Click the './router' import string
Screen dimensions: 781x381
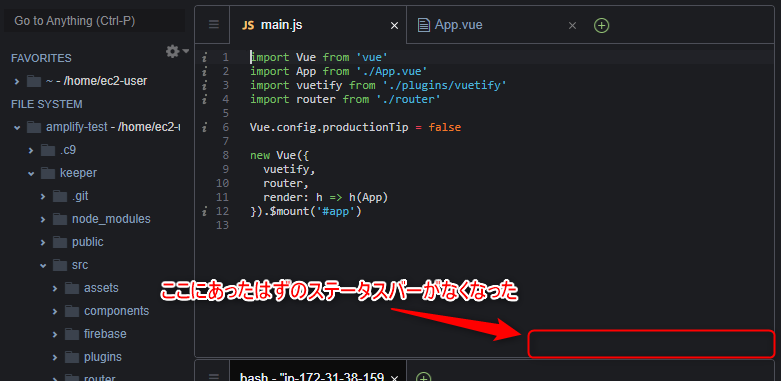pos(408,99)
